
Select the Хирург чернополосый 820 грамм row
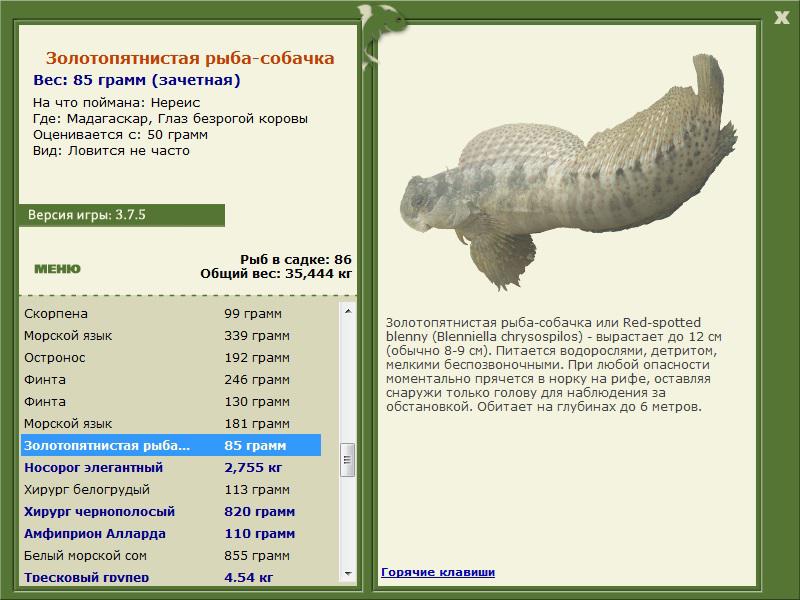[x=171, y=511]
